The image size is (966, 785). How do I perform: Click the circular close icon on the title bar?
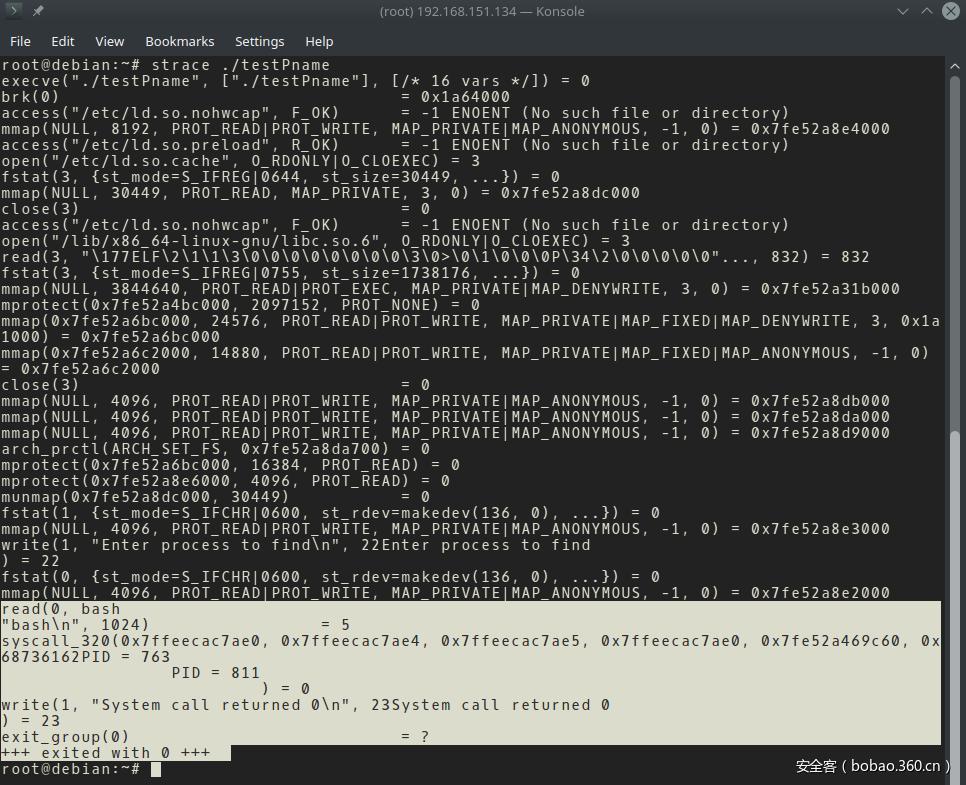pos(950,11)
